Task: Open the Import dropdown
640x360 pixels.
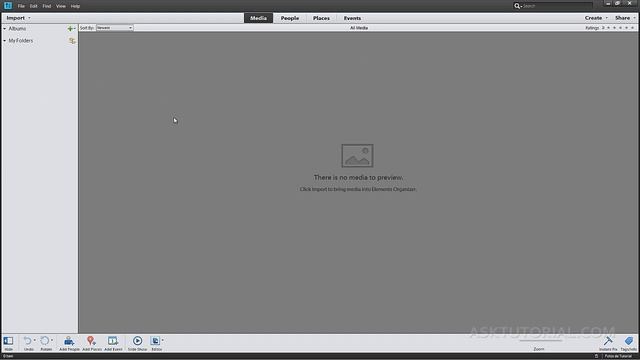Action: 18,18
